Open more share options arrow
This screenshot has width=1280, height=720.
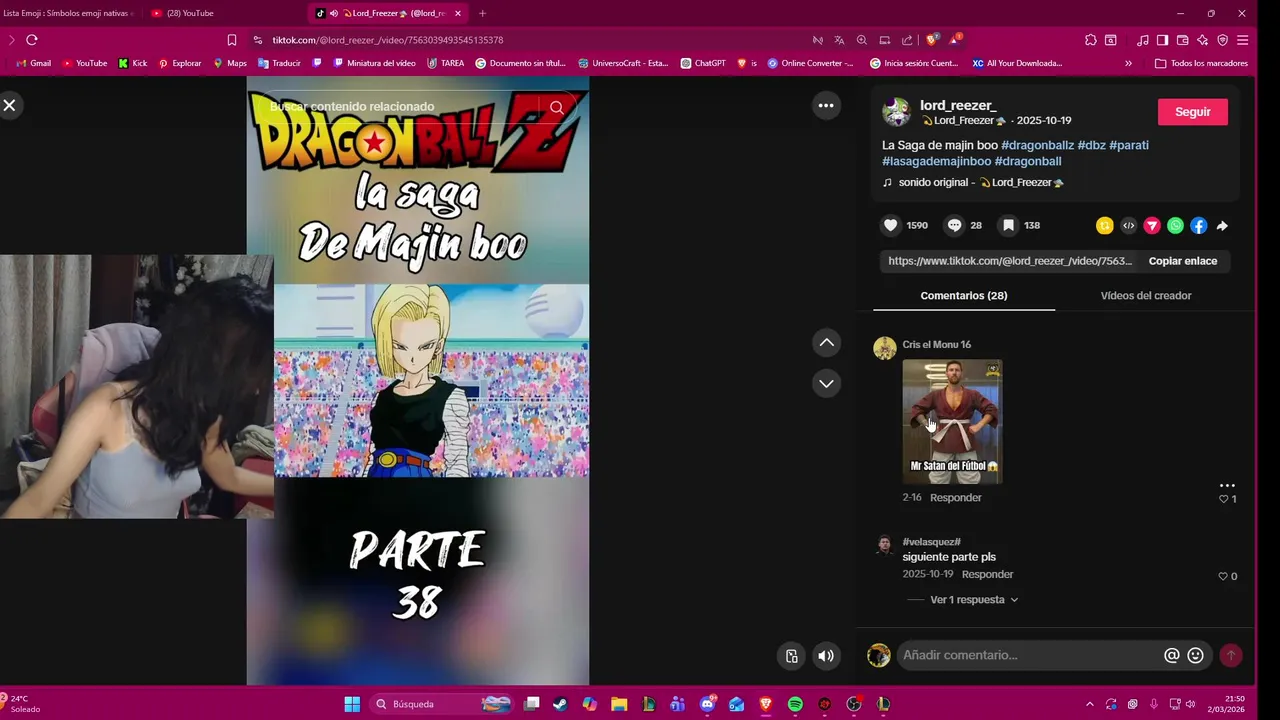pos(1222,226)
